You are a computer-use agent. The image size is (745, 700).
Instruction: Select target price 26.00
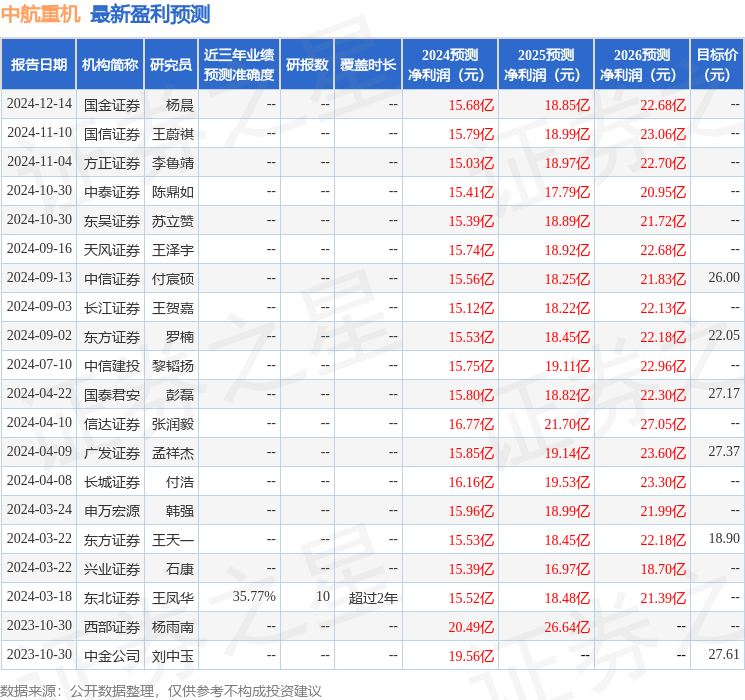click(724, 278)
